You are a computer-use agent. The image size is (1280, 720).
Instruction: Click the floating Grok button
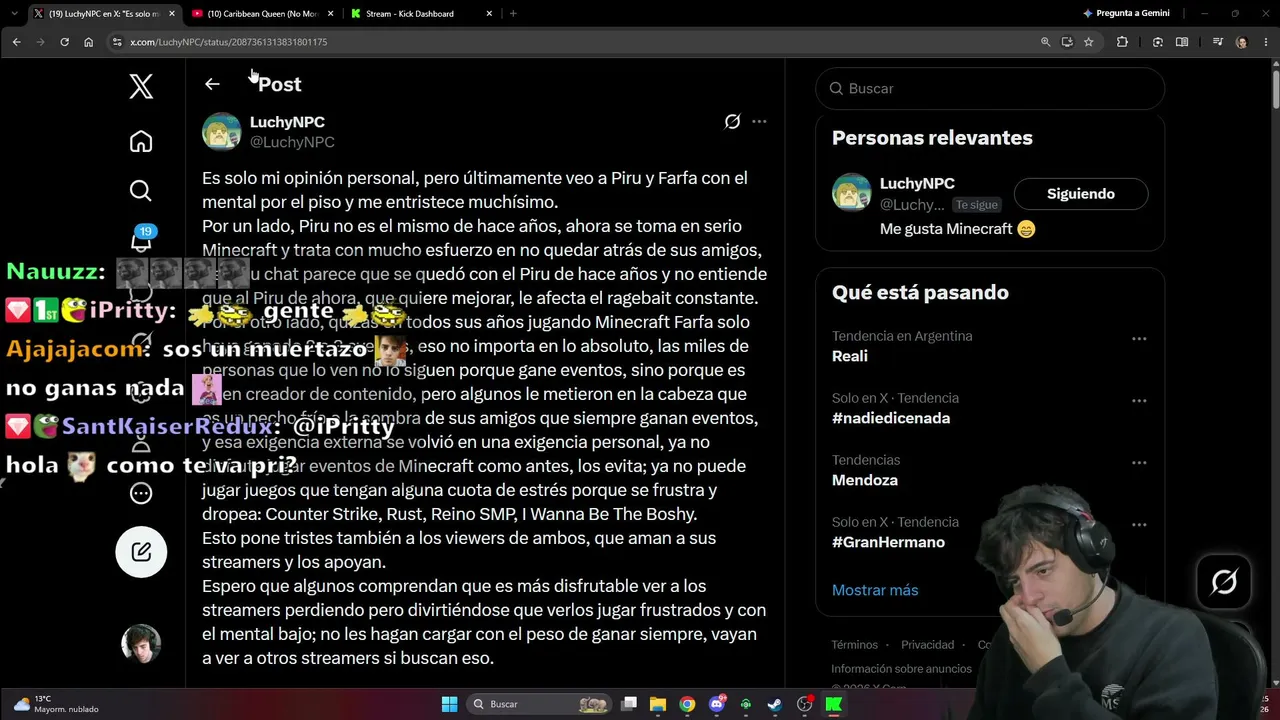coord(1224,581)
